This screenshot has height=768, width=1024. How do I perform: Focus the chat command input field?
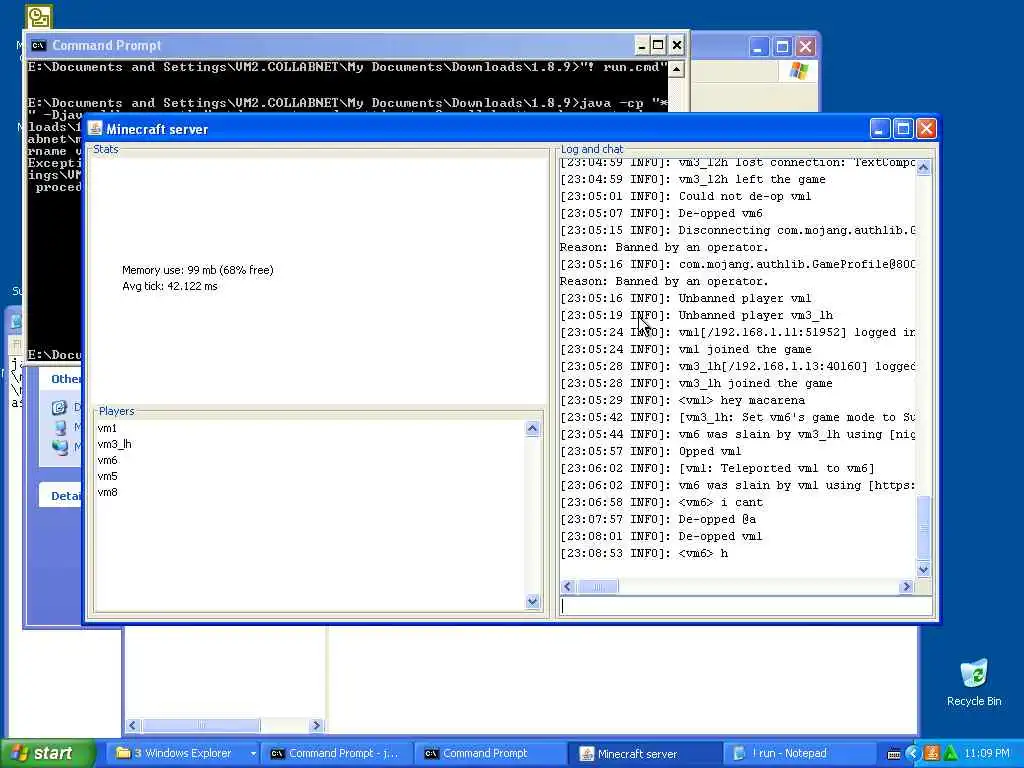[746, 605]
